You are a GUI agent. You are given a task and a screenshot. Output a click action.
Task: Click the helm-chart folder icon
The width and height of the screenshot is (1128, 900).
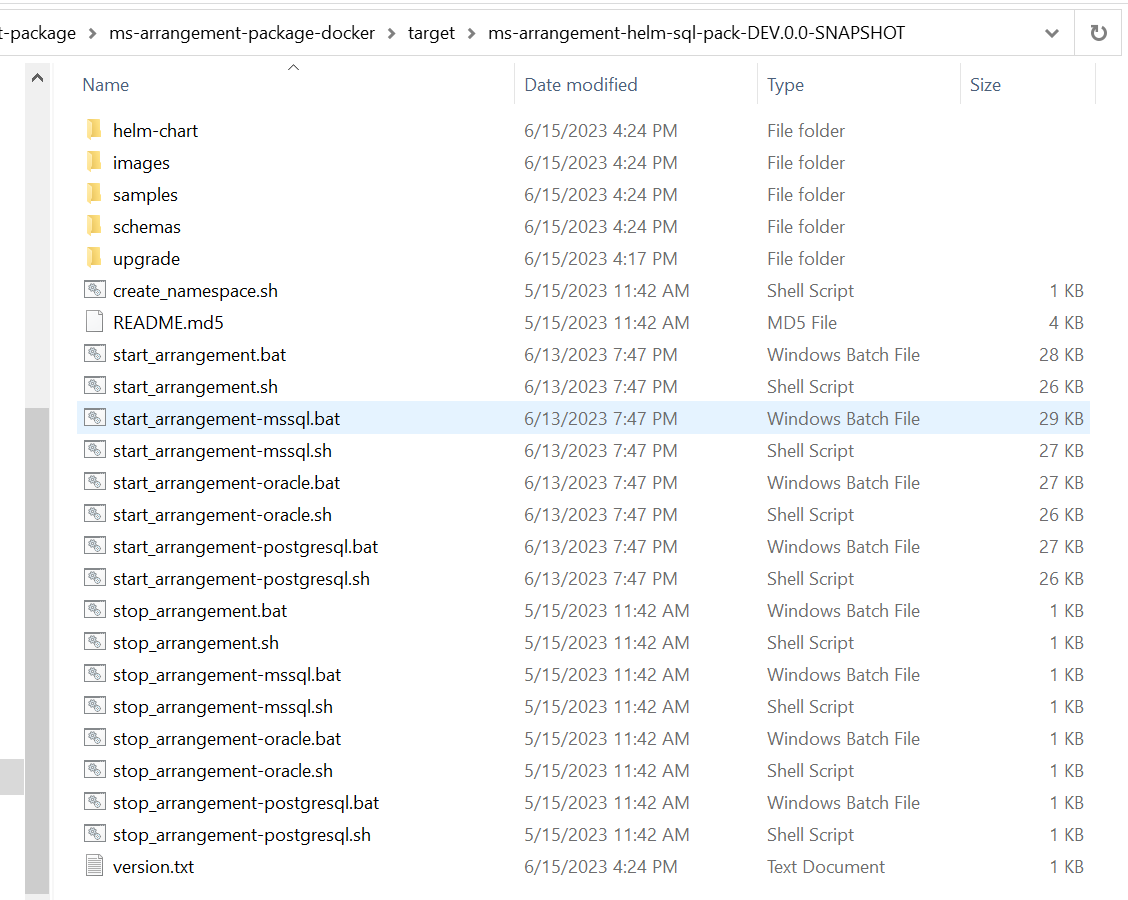point(94,130)
